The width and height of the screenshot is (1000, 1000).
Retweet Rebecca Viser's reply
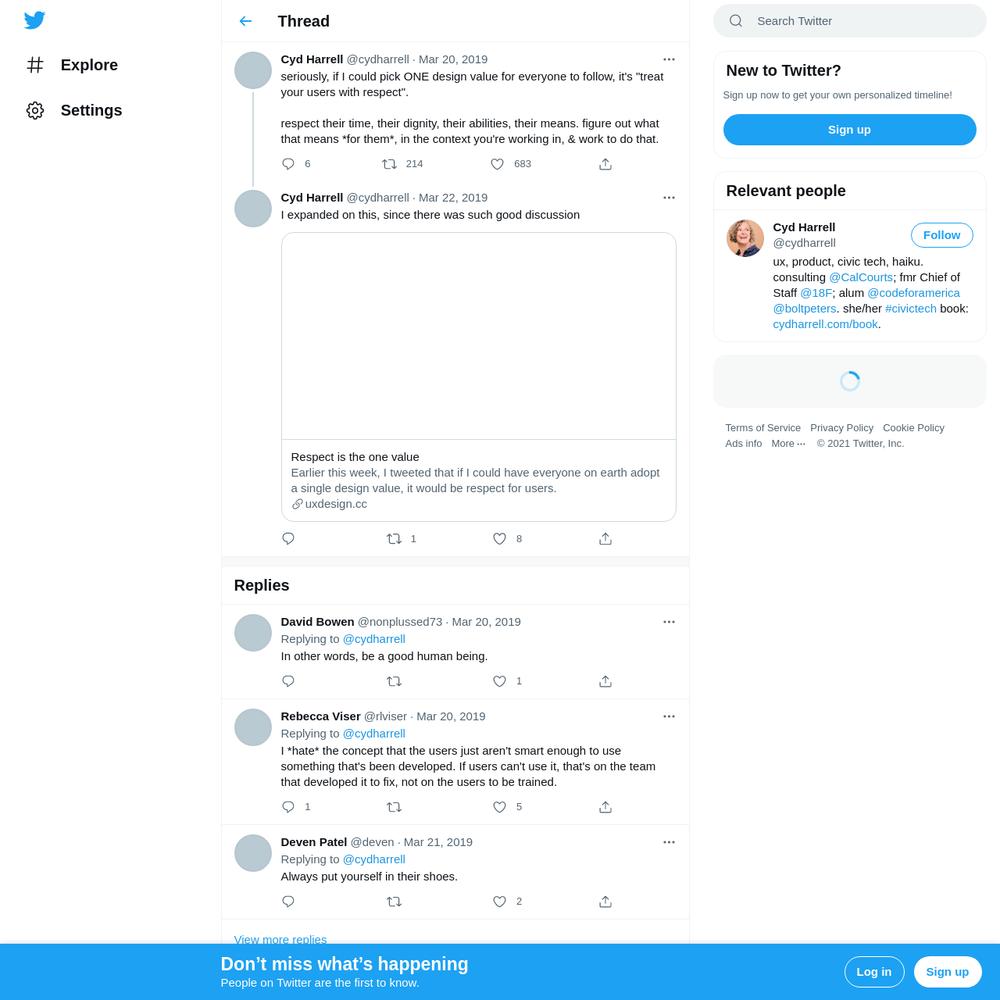click(x=394, y=807)
